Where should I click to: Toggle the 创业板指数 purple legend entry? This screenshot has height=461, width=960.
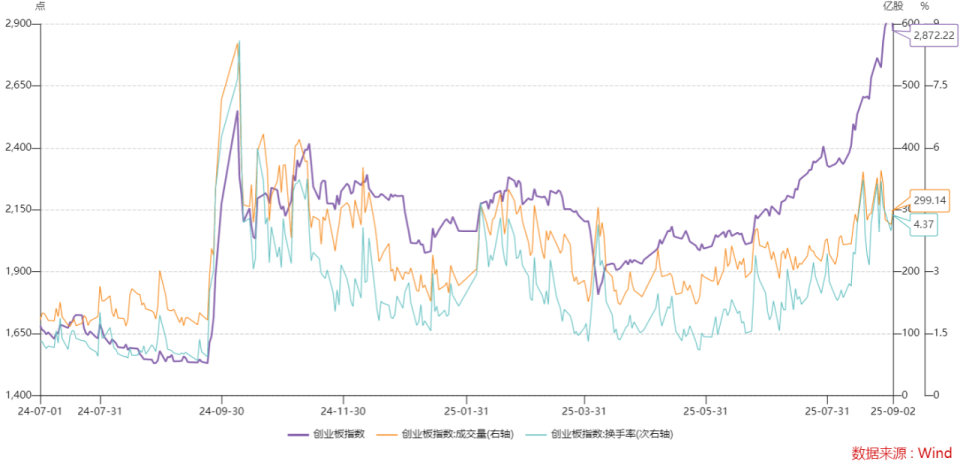point(326,434)
